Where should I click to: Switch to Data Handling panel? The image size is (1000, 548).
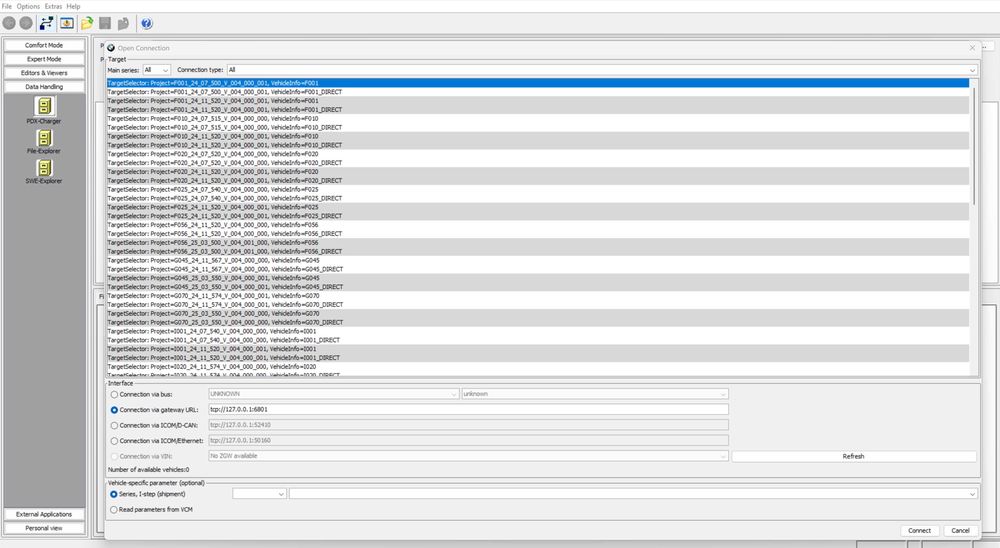[44, 87]
